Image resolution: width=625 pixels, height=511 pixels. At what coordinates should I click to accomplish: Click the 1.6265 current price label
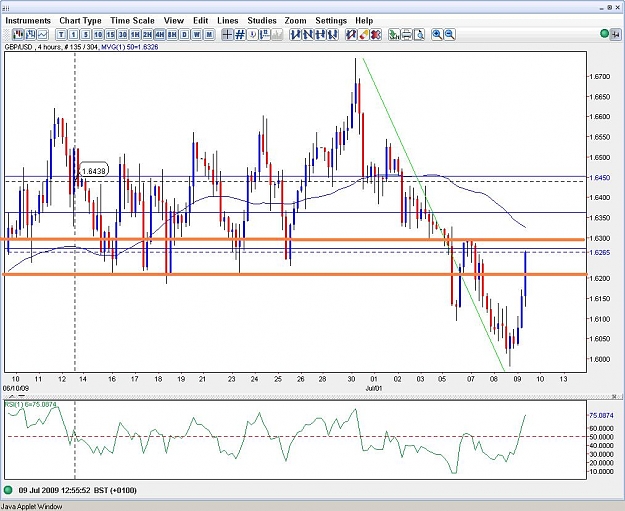[599, 252]
